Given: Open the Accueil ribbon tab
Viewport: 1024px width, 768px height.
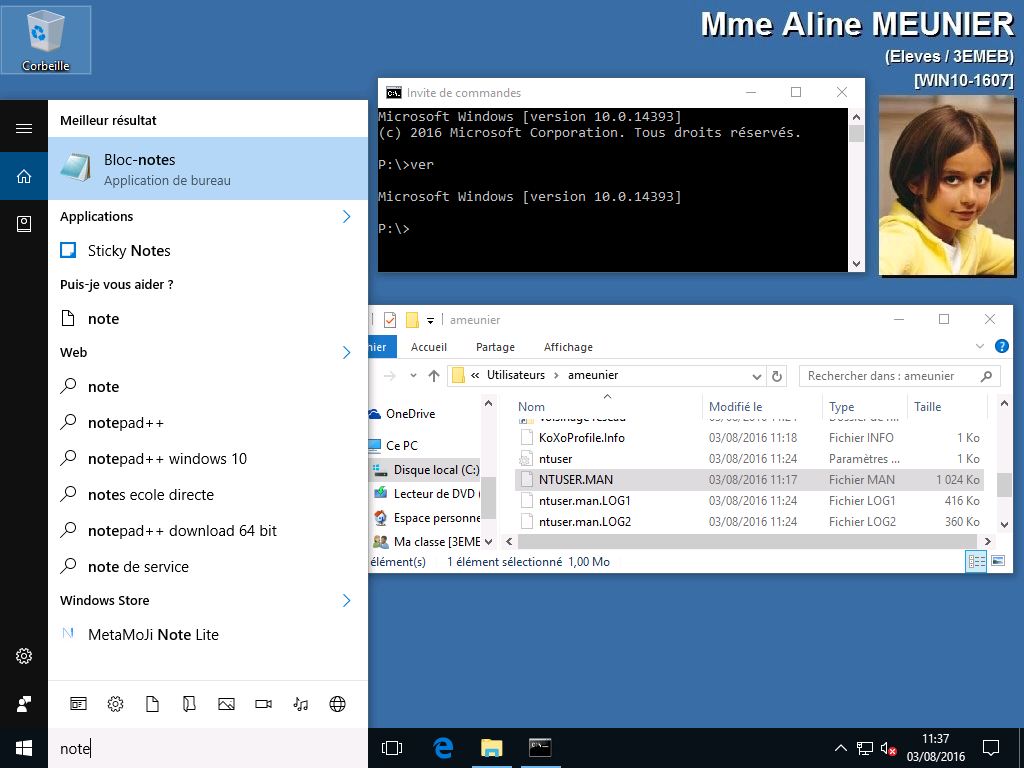Looking at the screenshot, I should [x=428, y=347].
